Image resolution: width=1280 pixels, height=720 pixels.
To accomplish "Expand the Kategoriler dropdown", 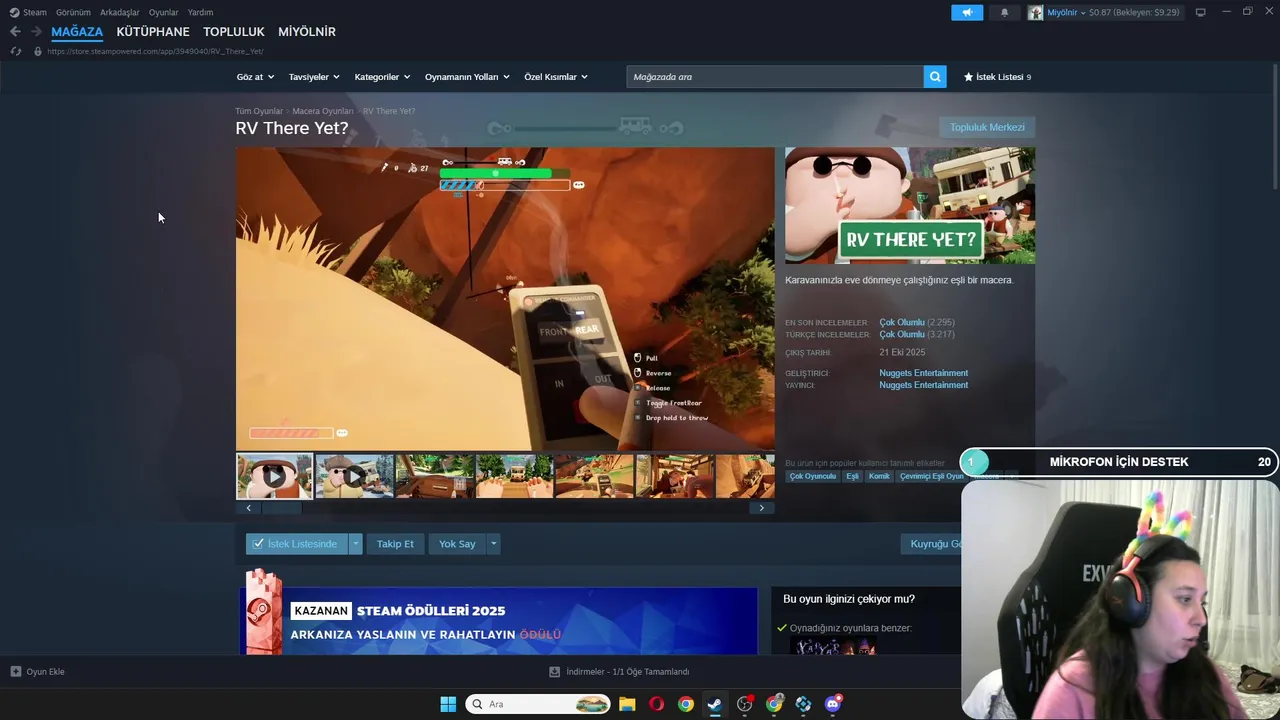I will click(382, 77).
